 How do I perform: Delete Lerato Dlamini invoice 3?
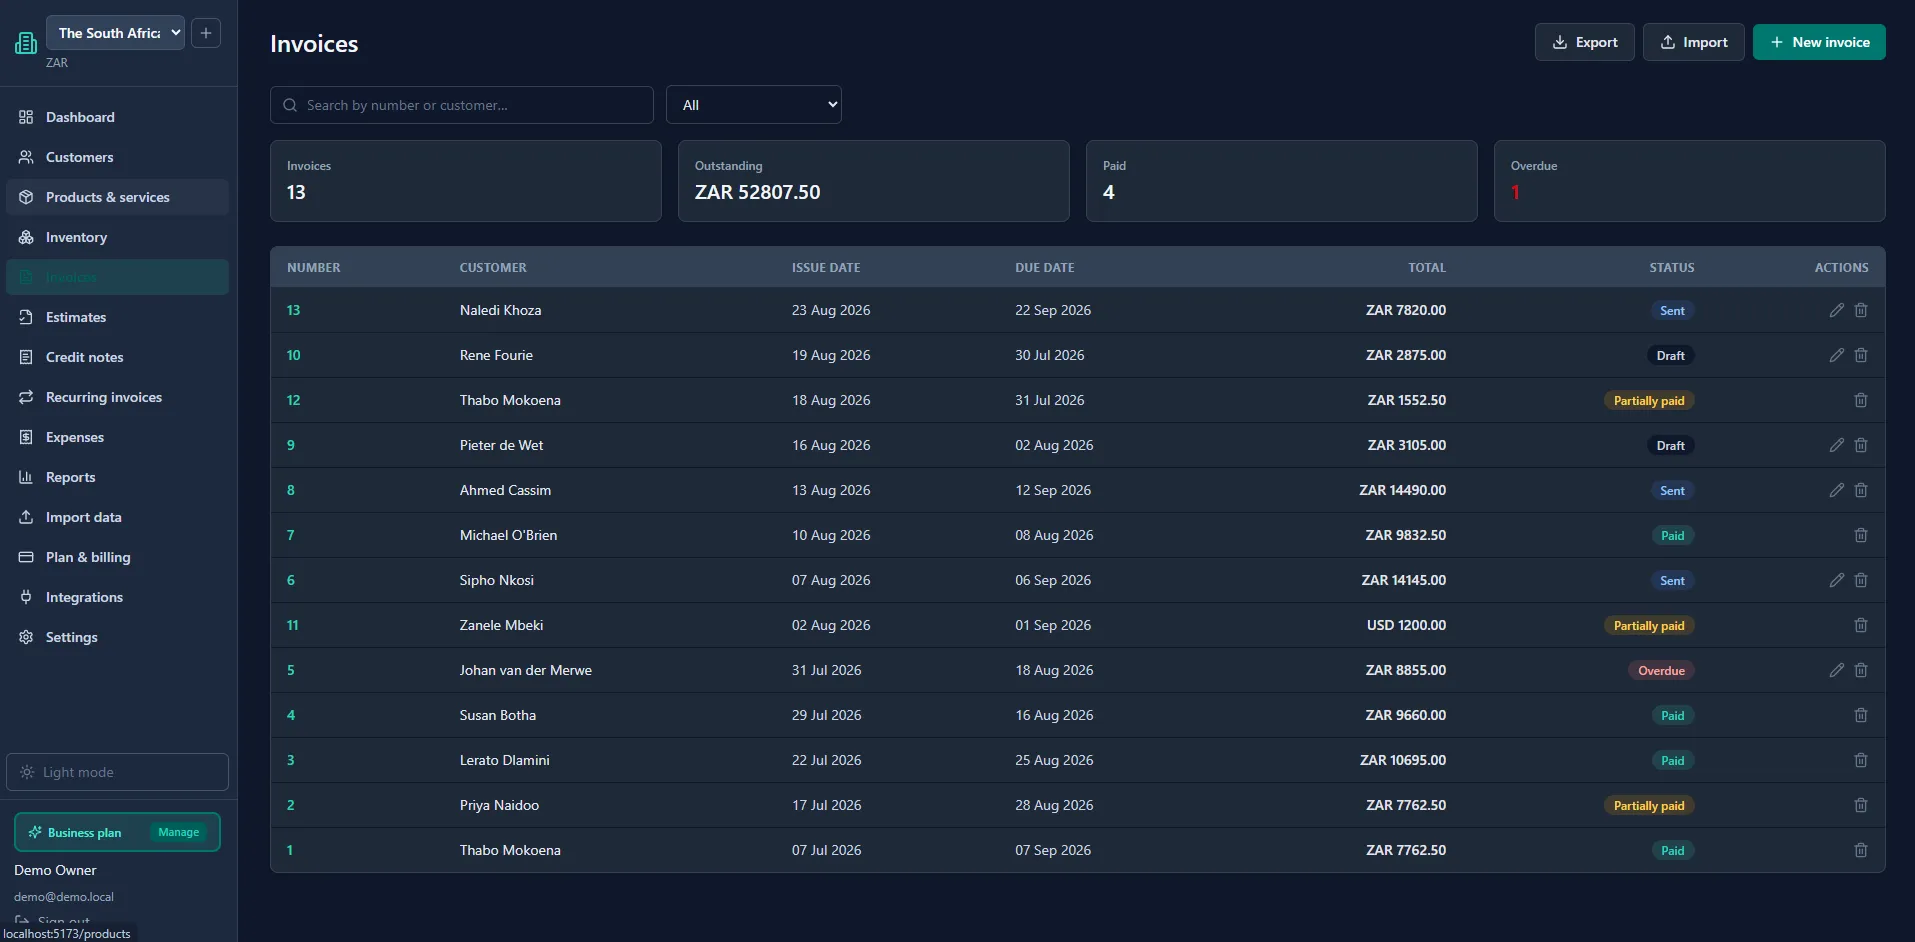click(1861, 760)
